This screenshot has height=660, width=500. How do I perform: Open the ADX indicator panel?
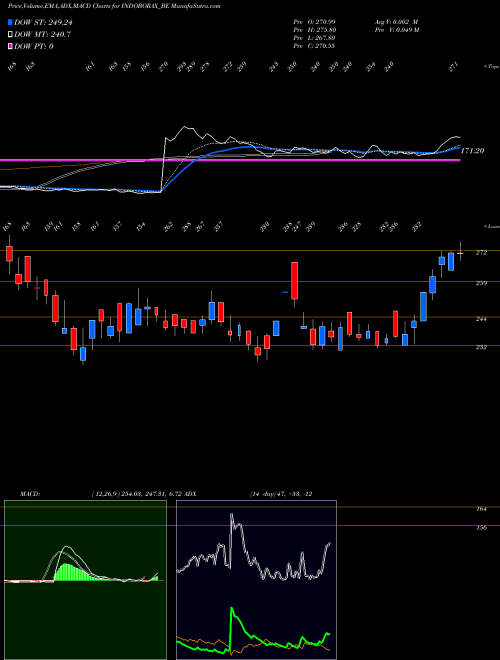[x=256, y=580]
